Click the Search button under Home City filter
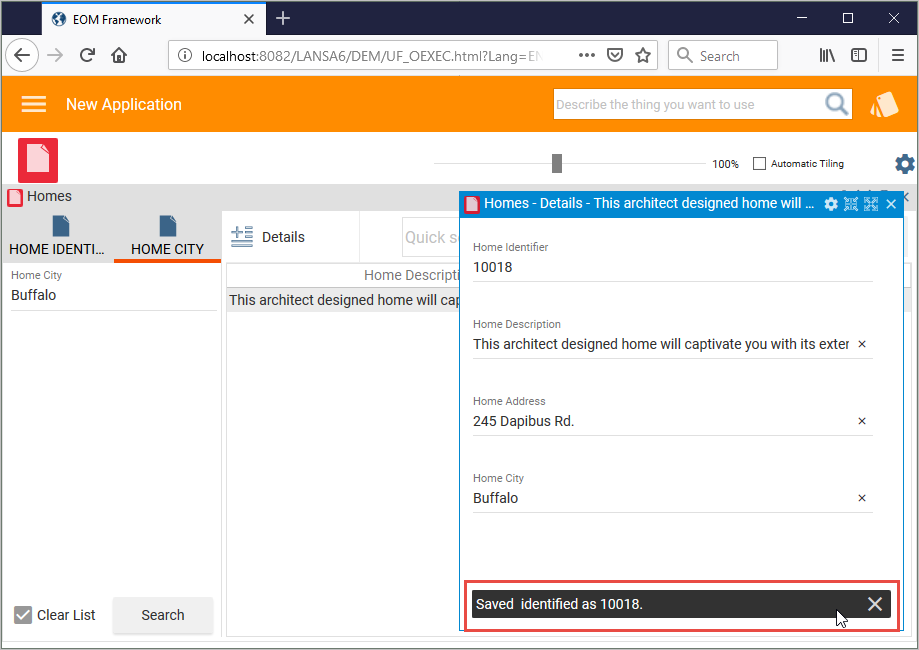This screenshot has height=650, width=919. [x=162, y=615]
